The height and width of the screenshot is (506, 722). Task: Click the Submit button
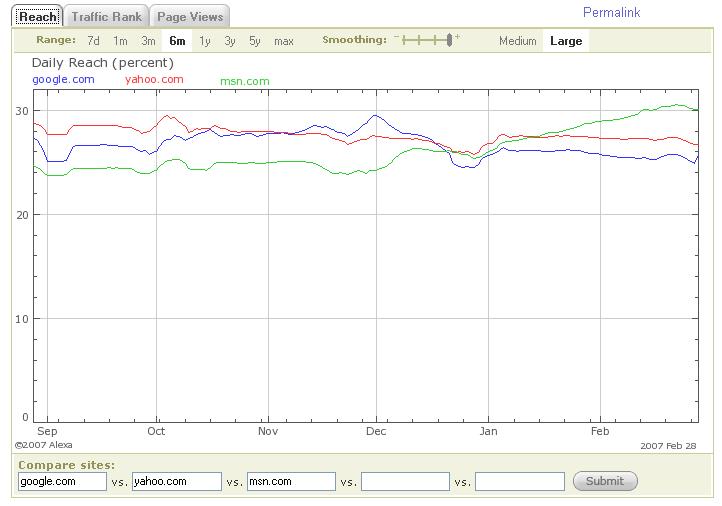pos(604,481)
